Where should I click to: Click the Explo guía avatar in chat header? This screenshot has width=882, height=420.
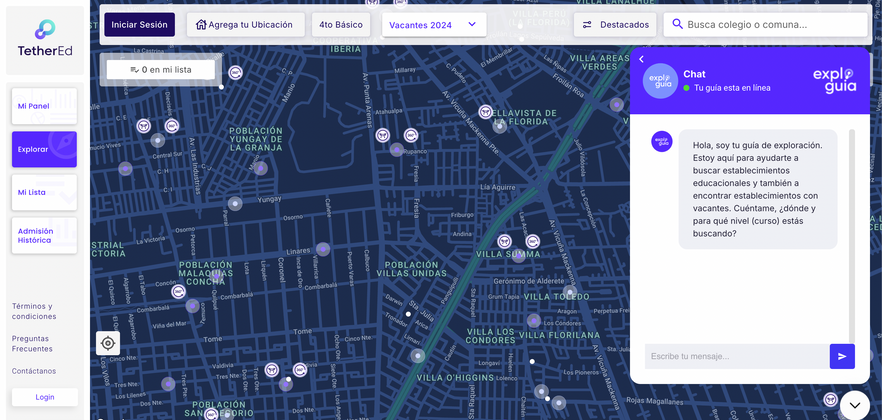[660, 80]
